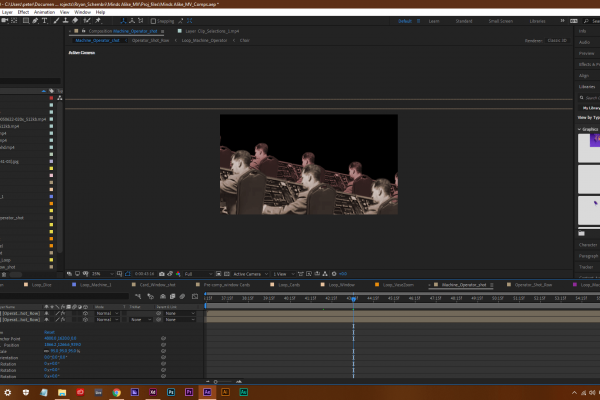Select the Unified Camera tool

pos(5,21)
